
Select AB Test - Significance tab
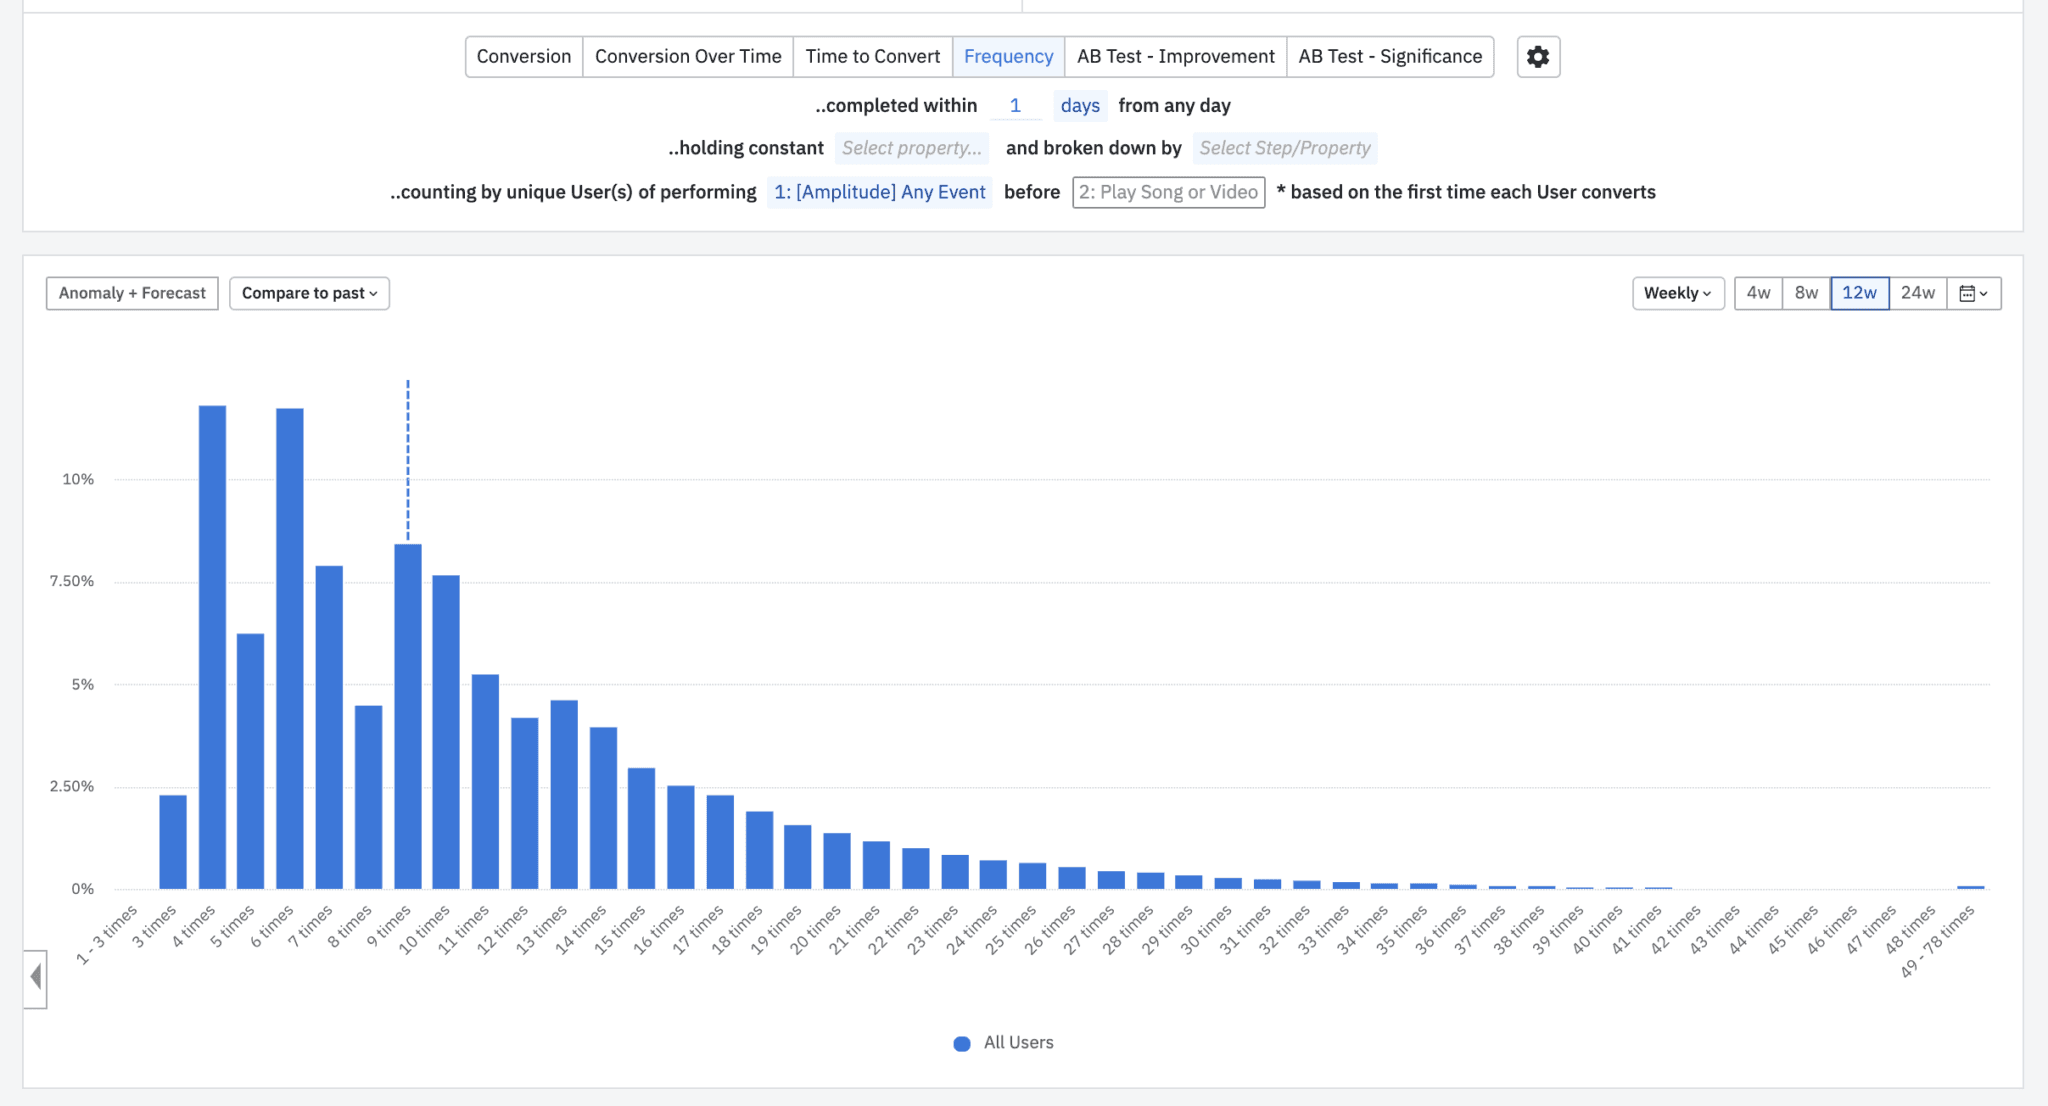pyautogui.click(x=1389, y=57)
